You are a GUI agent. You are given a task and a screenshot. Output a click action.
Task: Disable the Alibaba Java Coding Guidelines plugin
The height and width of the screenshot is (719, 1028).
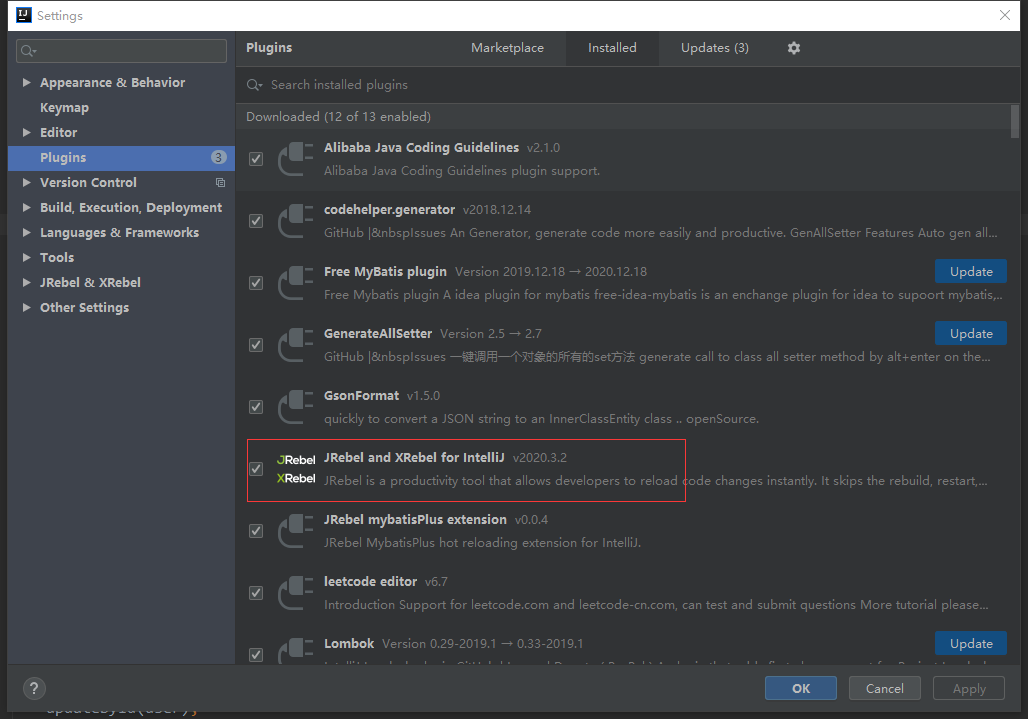(x=256, y=159)
